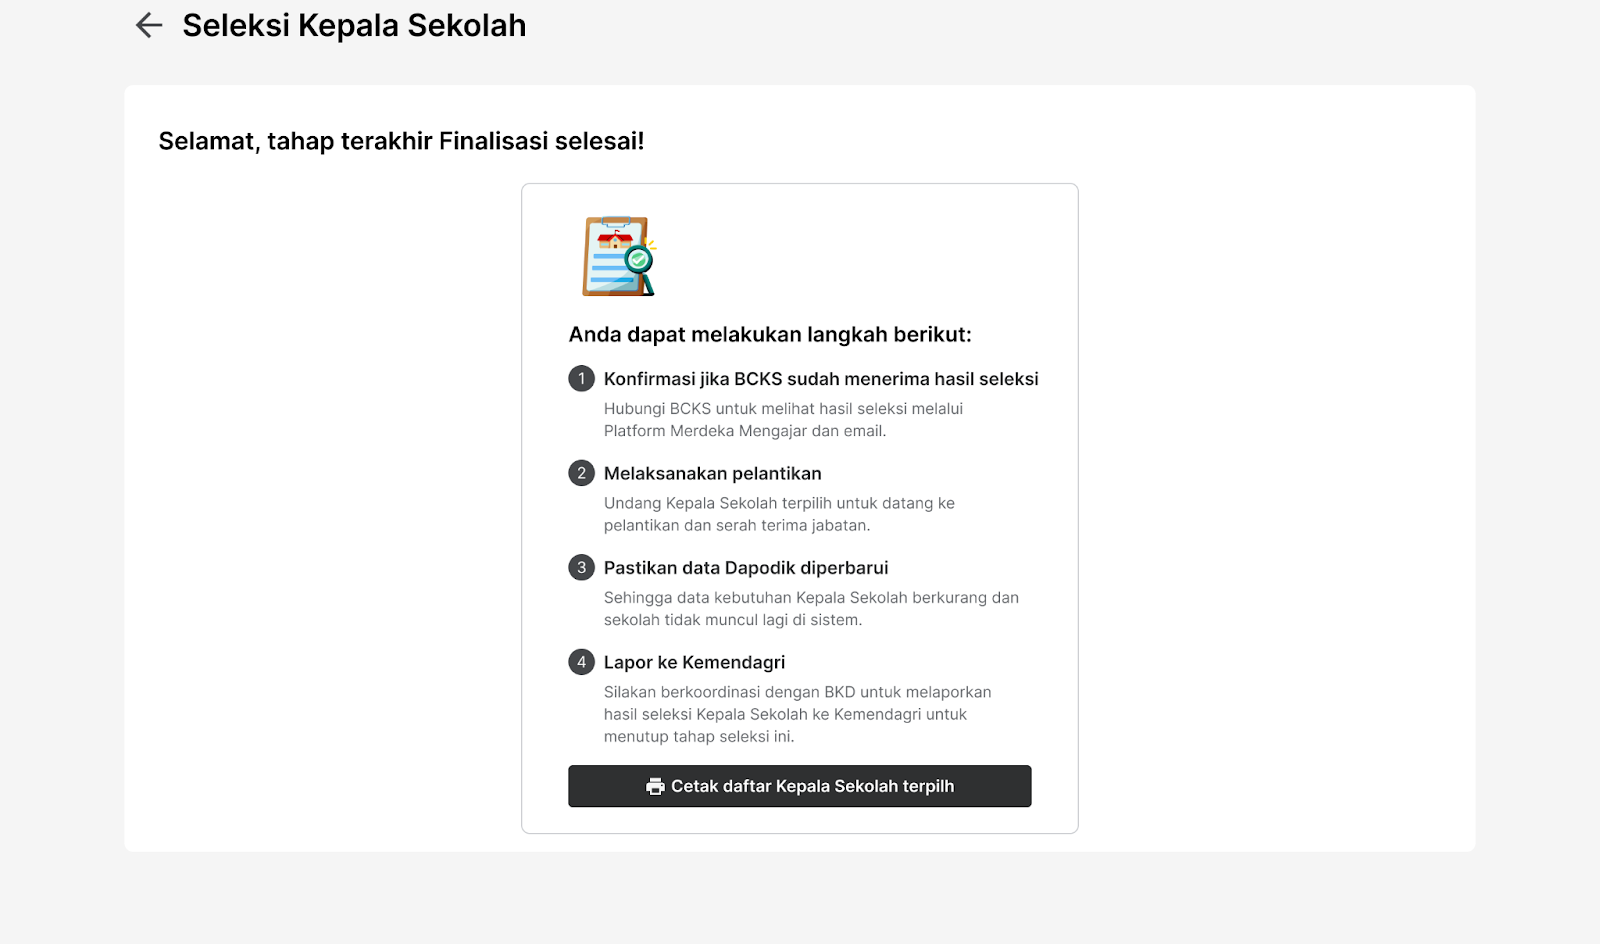Select the Lapor ke Kemendagri step title
Viewport: 1600px width, 944px height.
(x=694, y=662)
